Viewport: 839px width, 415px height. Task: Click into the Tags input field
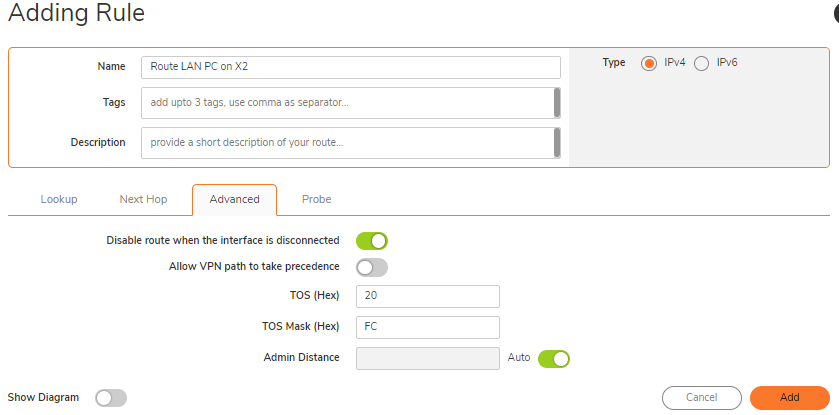347,103
